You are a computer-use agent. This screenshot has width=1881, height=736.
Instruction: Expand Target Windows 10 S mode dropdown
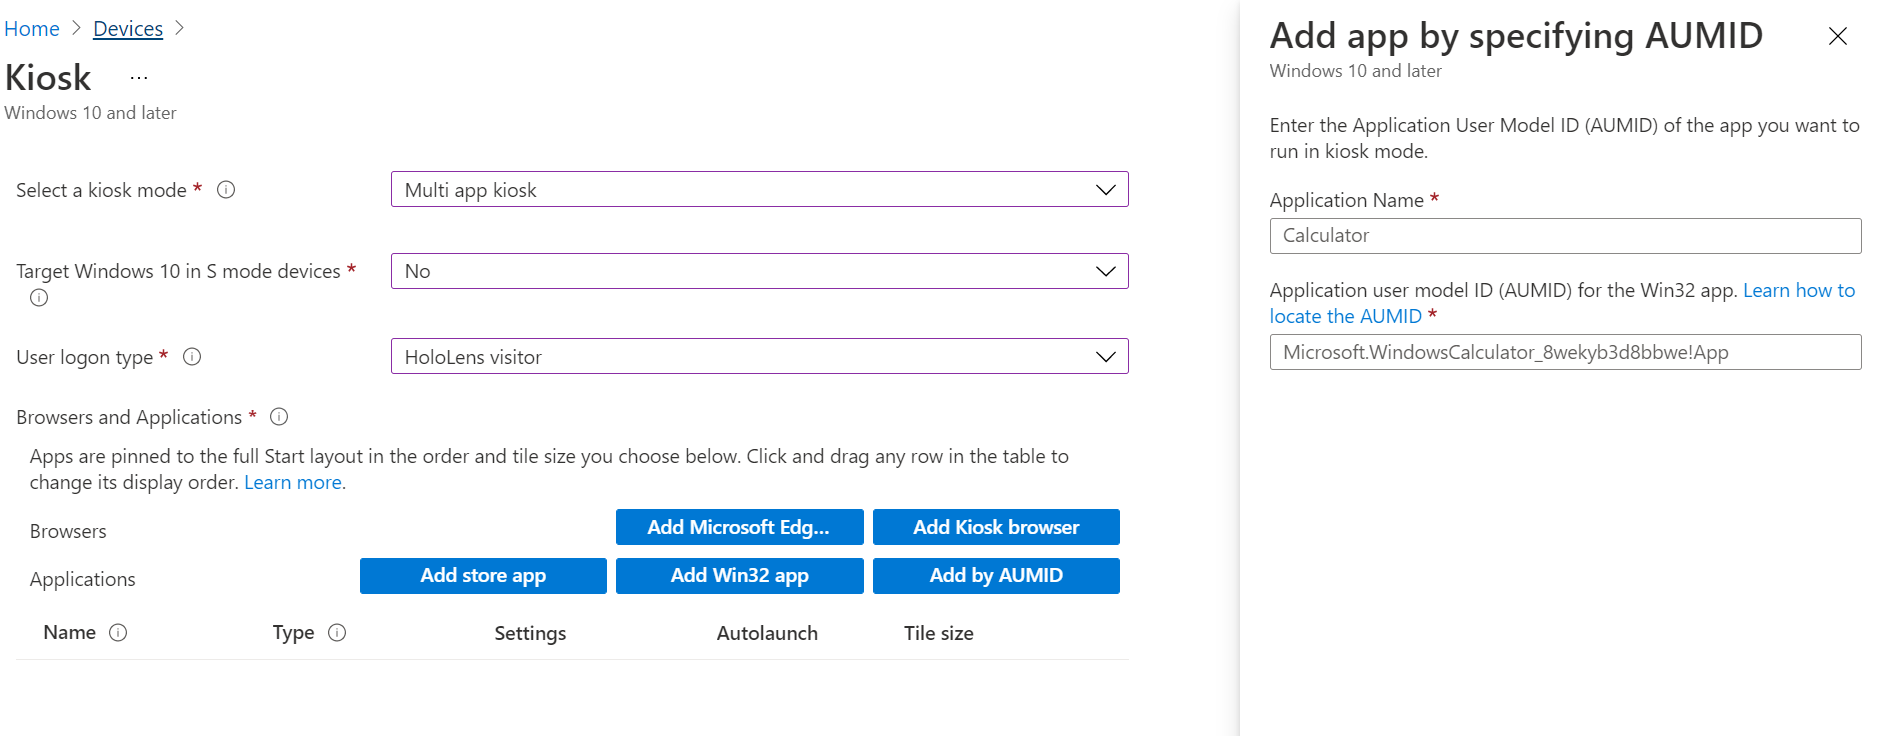[x=759, y=271]
